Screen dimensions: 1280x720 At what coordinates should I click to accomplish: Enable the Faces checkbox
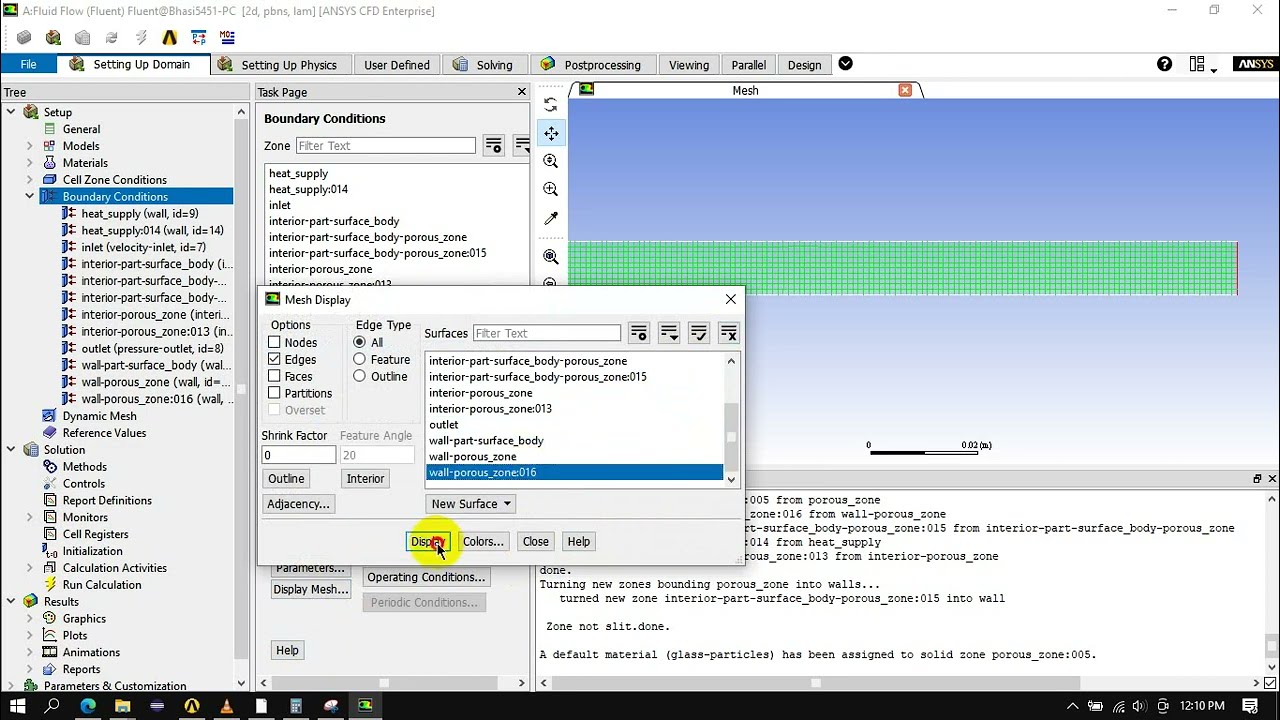point(274,376)
